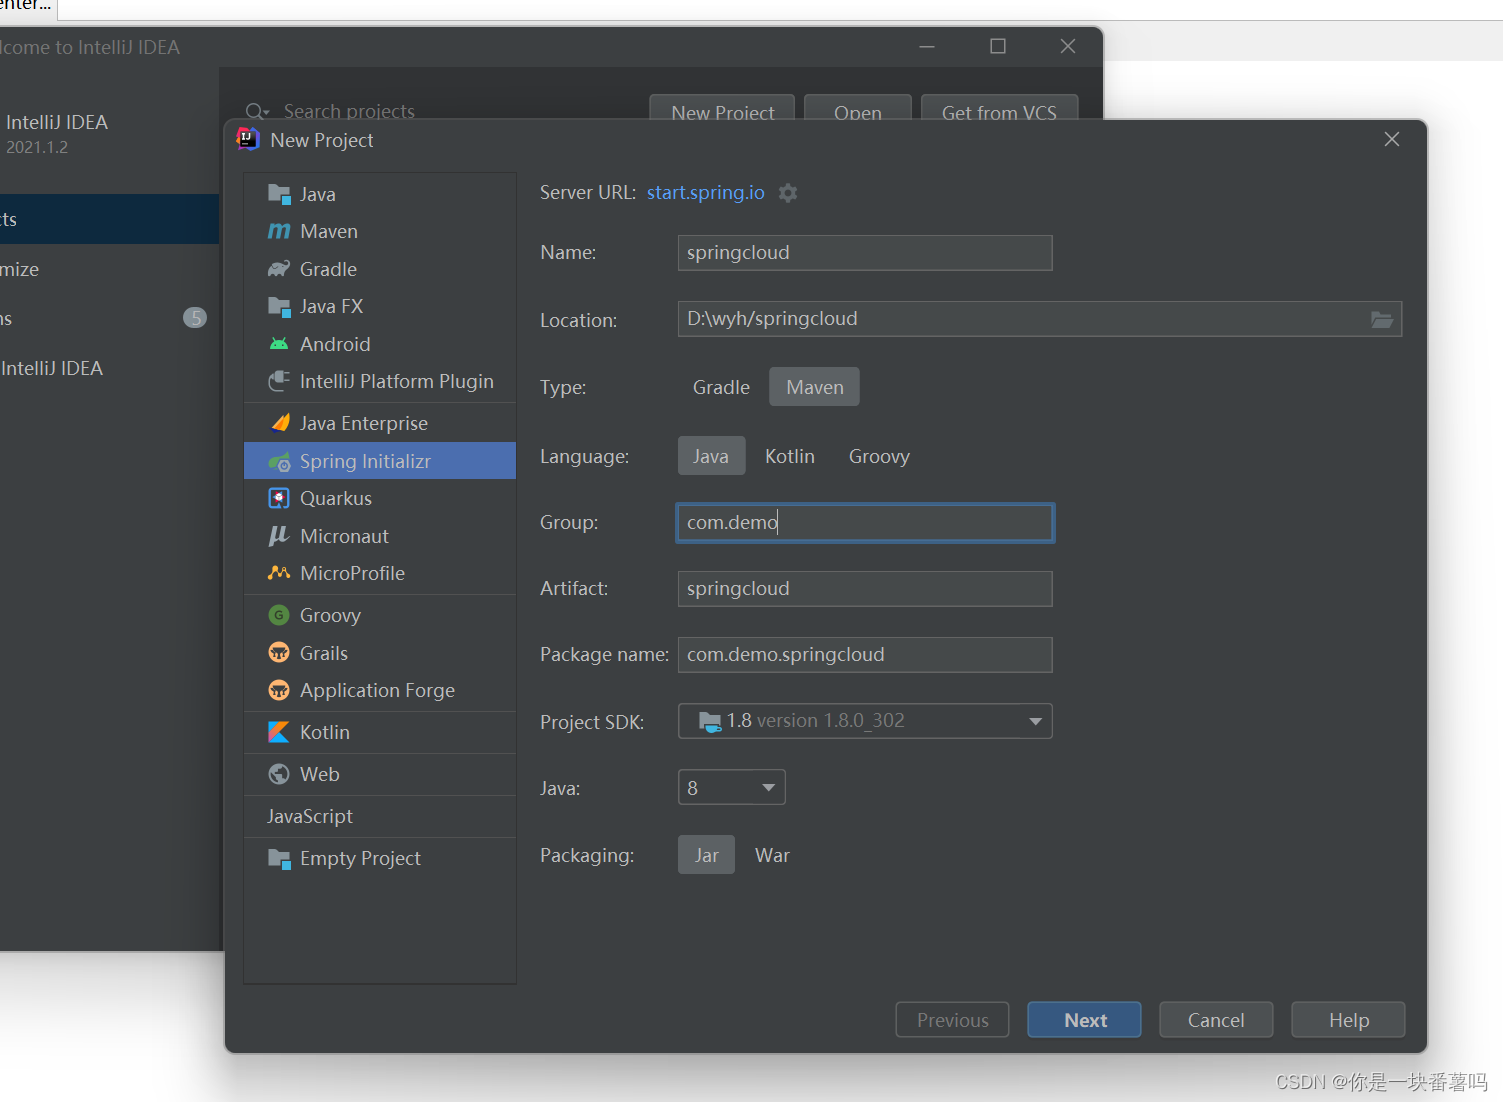Select Quarkus in the project type list
The width and height of the screenshot is (1503, 1102).
pyautogui.click(x=380, y=498)
